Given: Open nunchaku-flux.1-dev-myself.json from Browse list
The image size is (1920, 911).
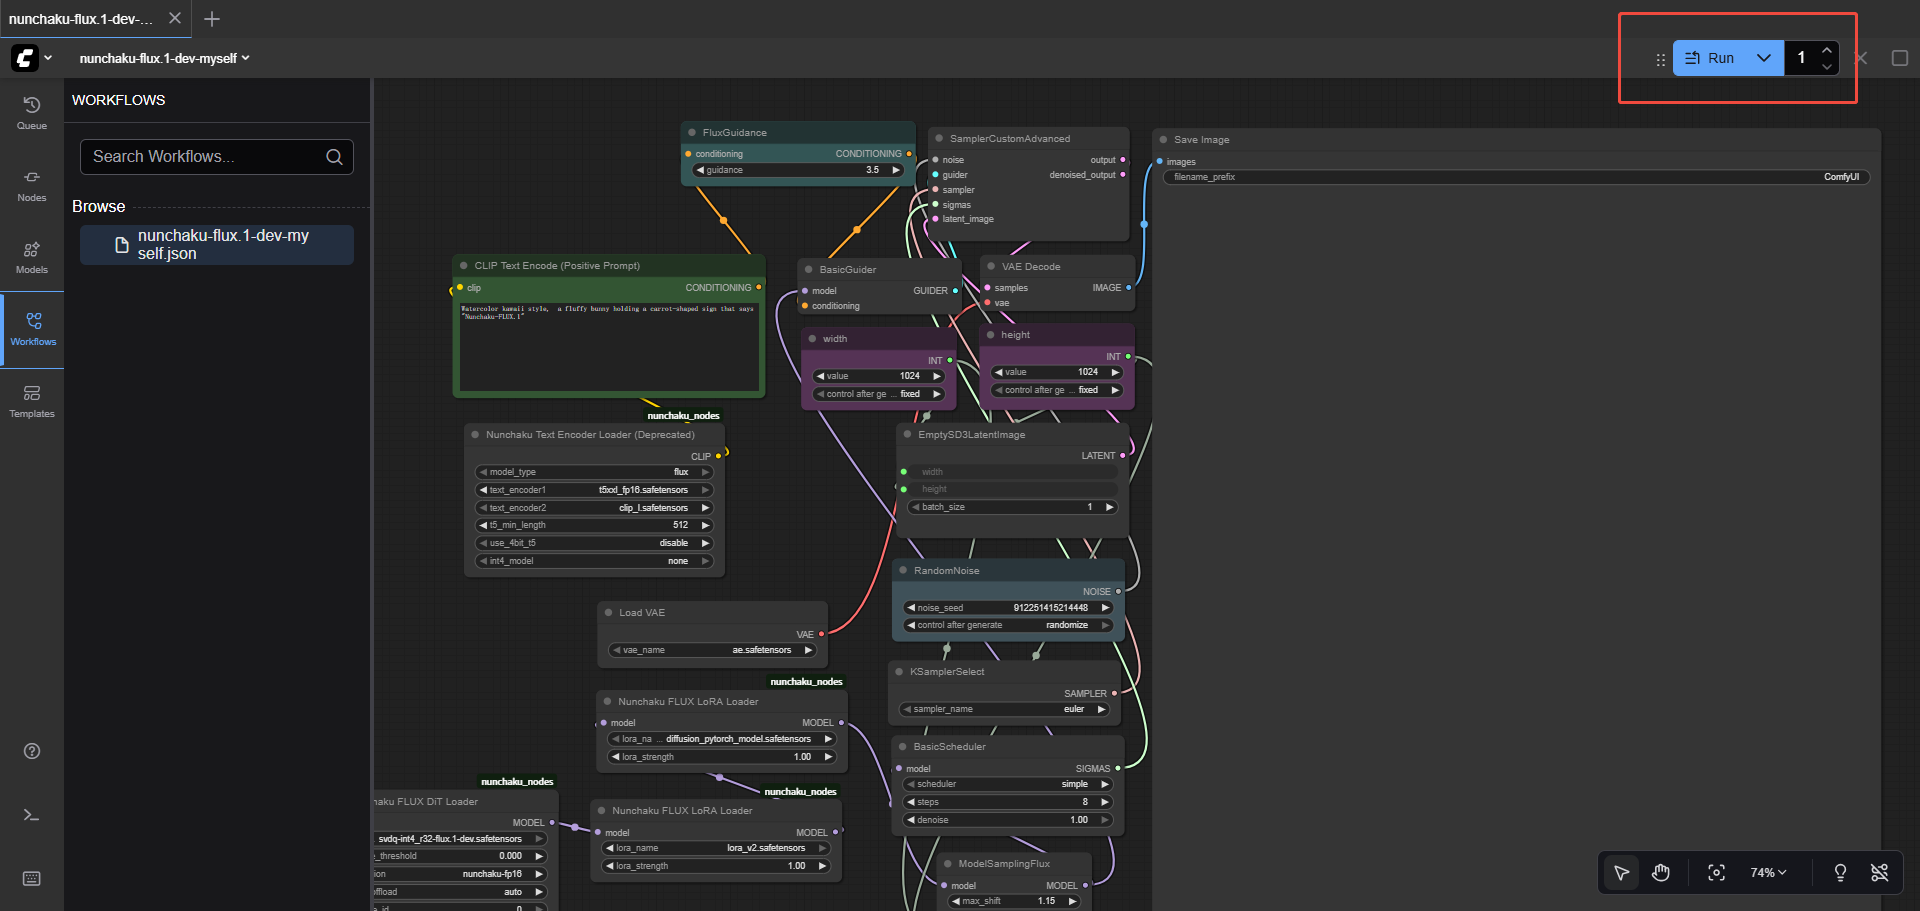Looking at the screenshot, I should [217, 245].
